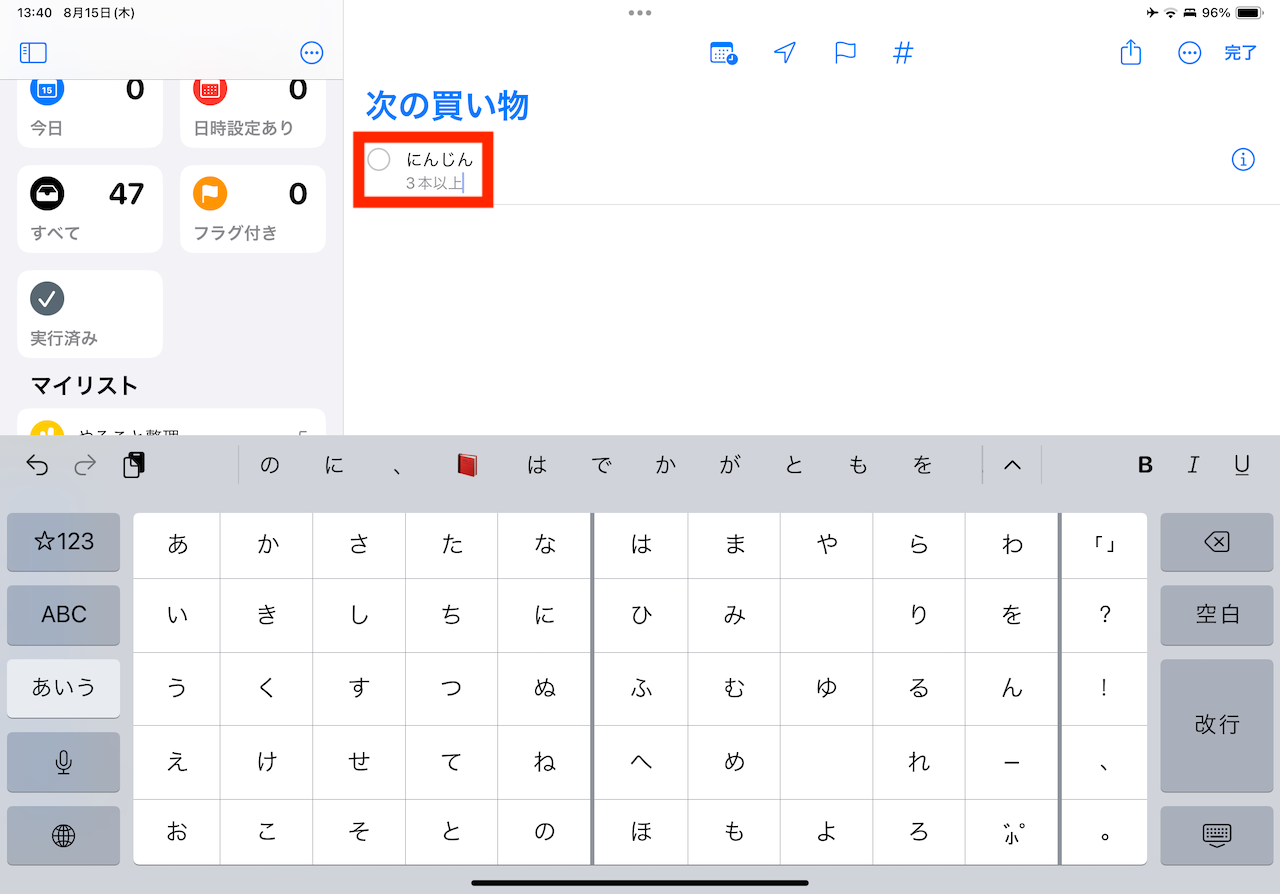The image size is (1280, 894).
Task: Tap the 次の買い物 list title
Action: point(447,105)
